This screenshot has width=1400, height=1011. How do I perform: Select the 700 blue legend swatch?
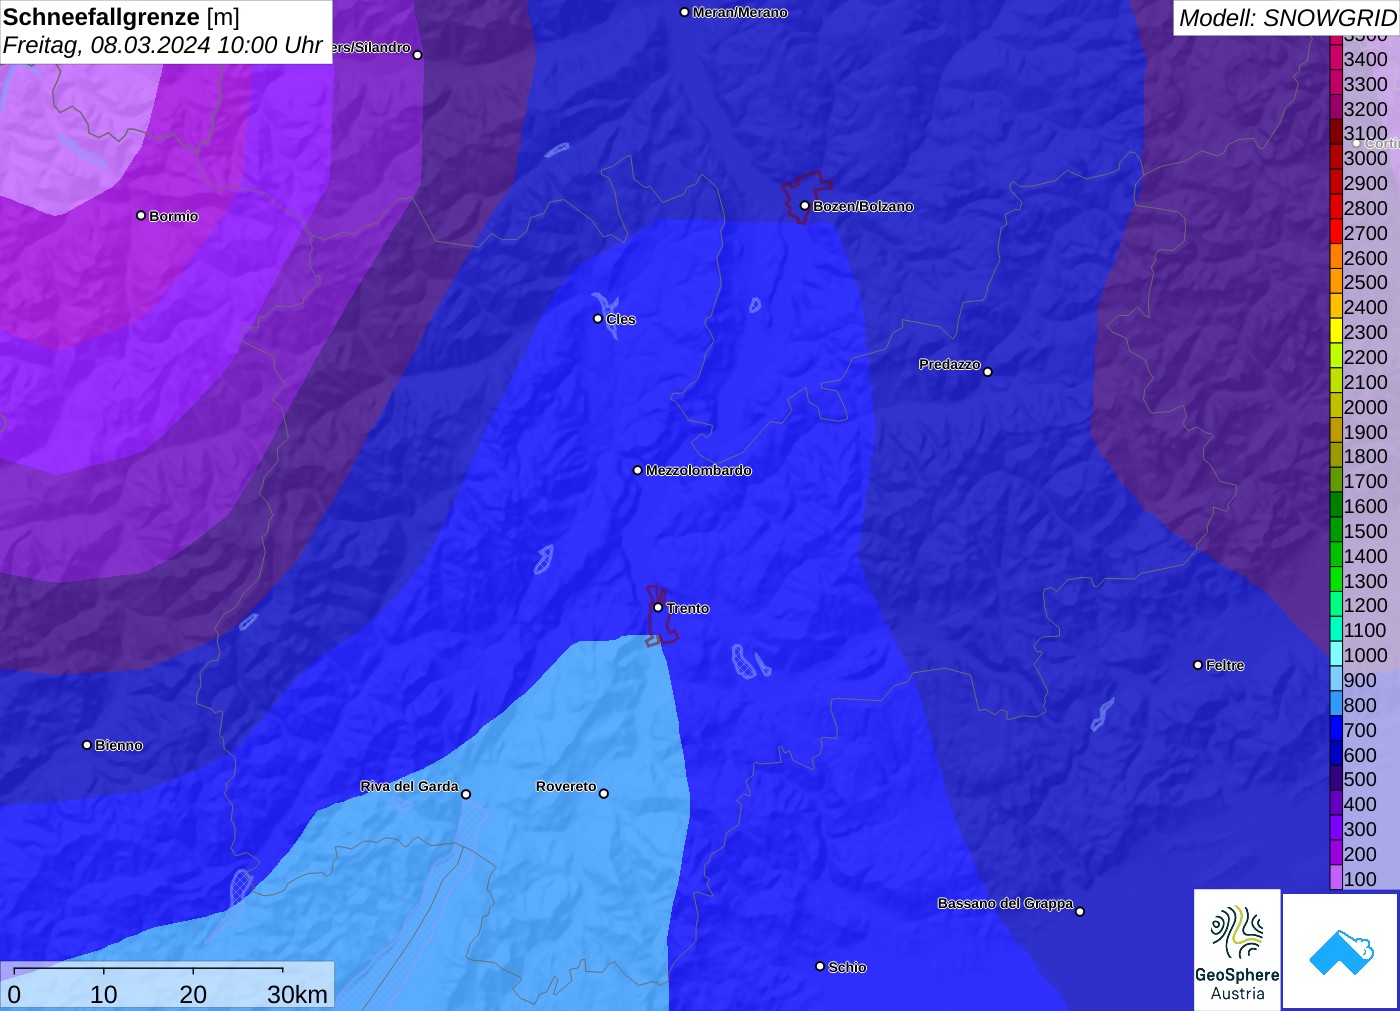pos(1336,729)
